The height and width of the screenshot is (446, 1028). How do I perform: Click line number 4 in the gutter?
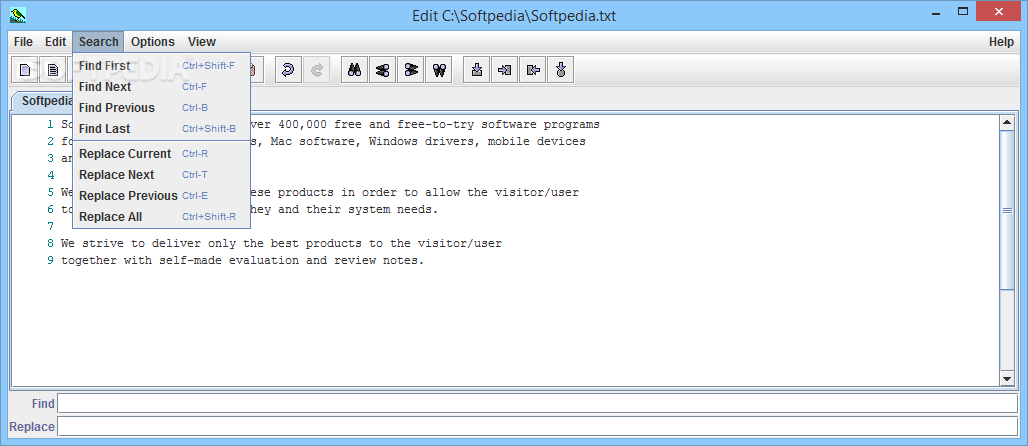point(50,175)
